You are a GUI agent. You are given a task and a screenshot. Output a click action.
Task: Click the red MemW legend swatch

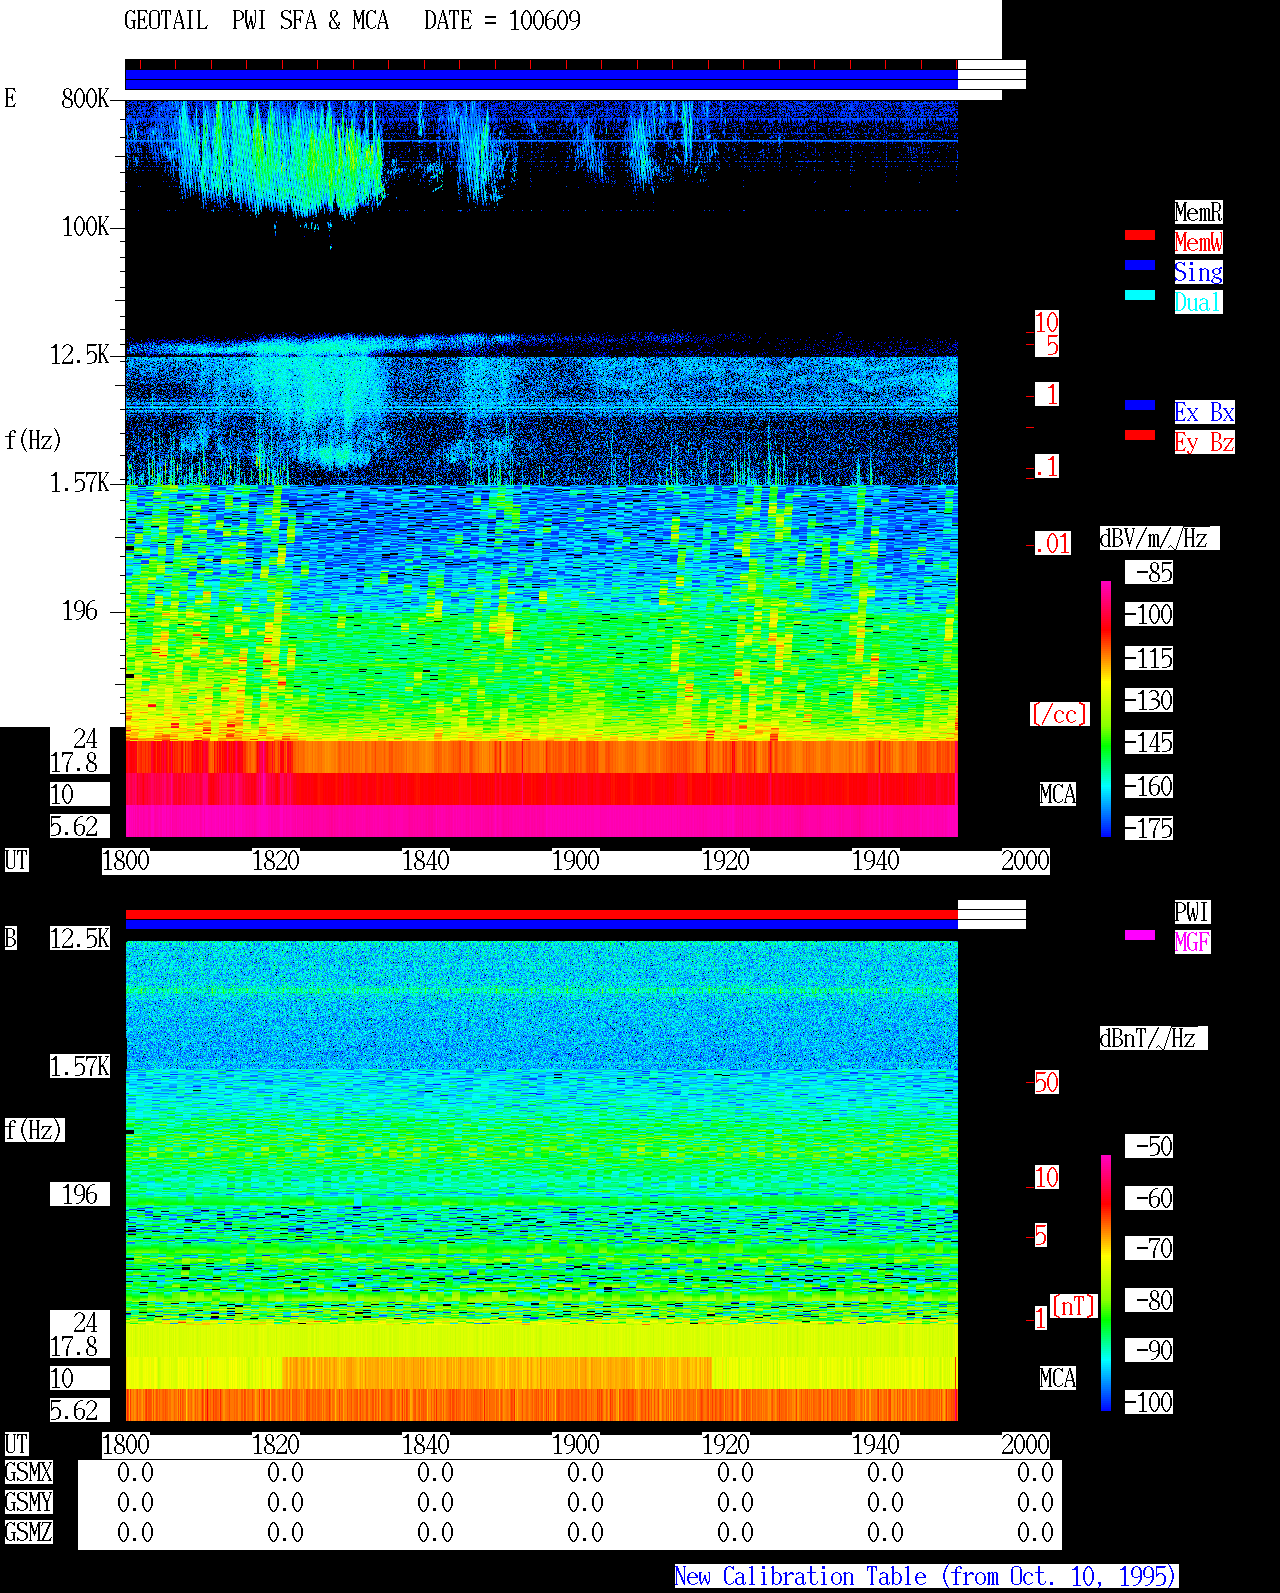(1140, 235)
